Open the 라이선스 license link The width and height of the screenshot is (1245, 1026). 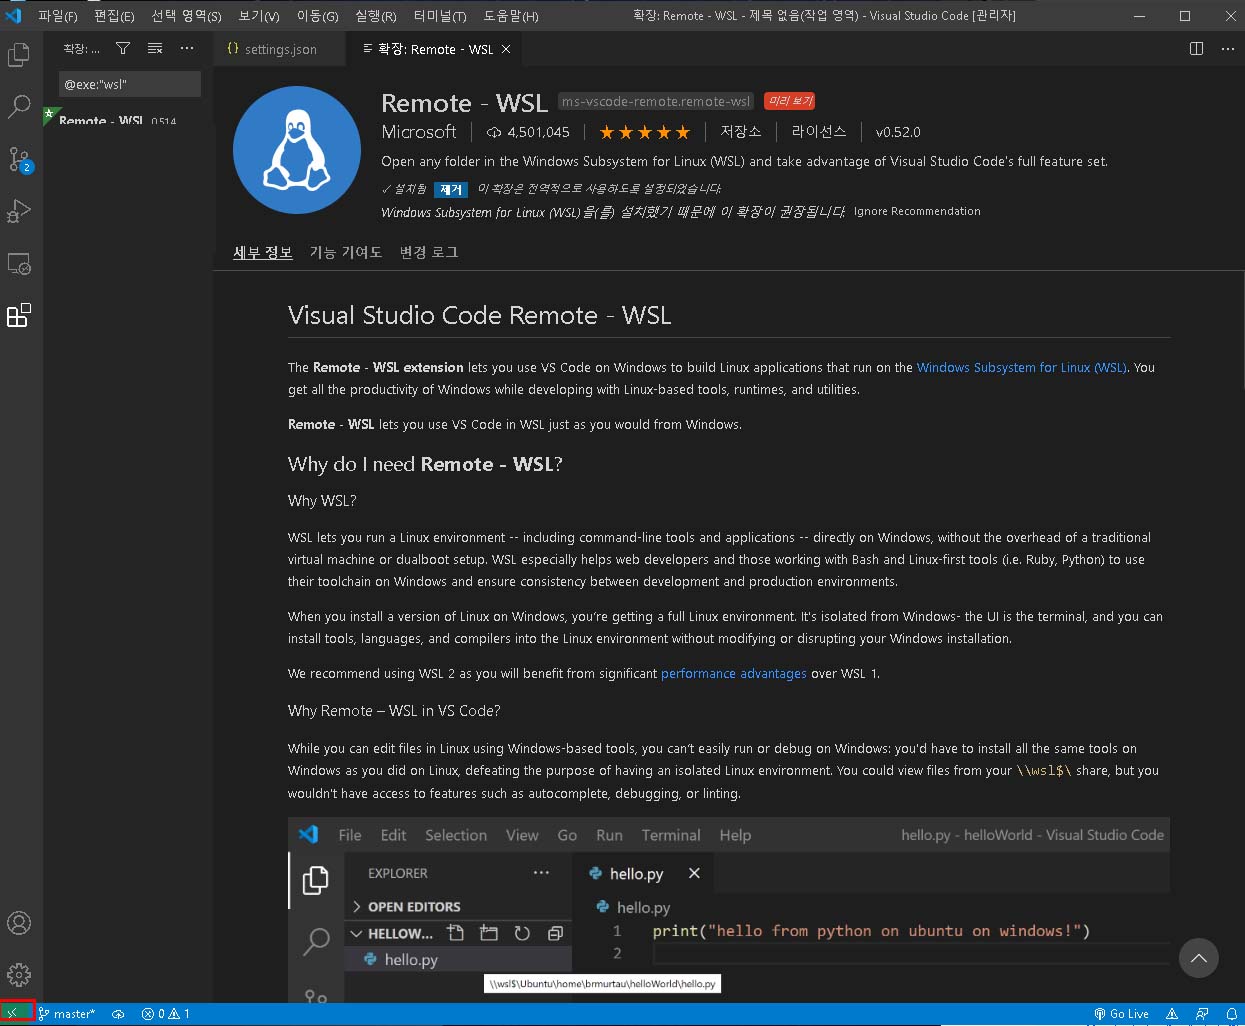pyautogui.click(x=819, y=132)
